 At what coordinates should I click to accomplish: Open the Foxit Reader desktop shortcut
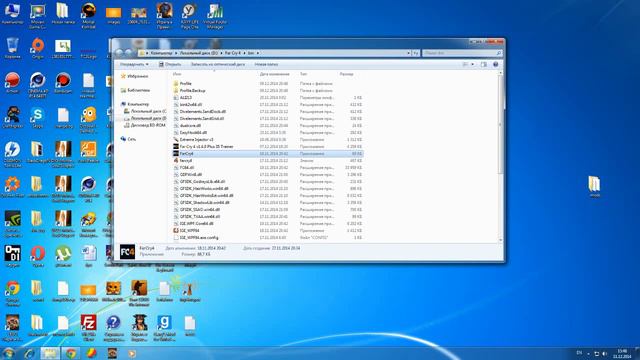88,153
